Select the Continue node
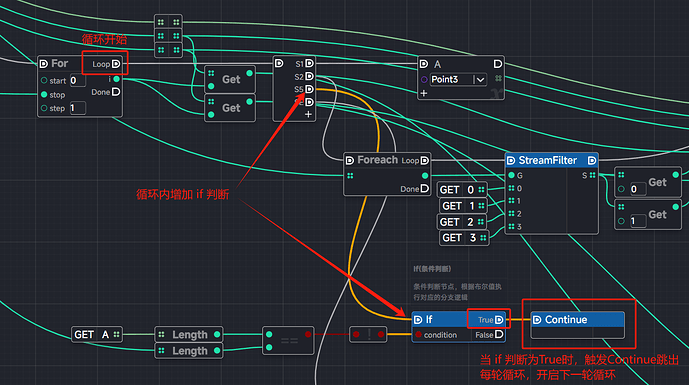The width and height of the screenshot is (689, 385). point(577,325)
